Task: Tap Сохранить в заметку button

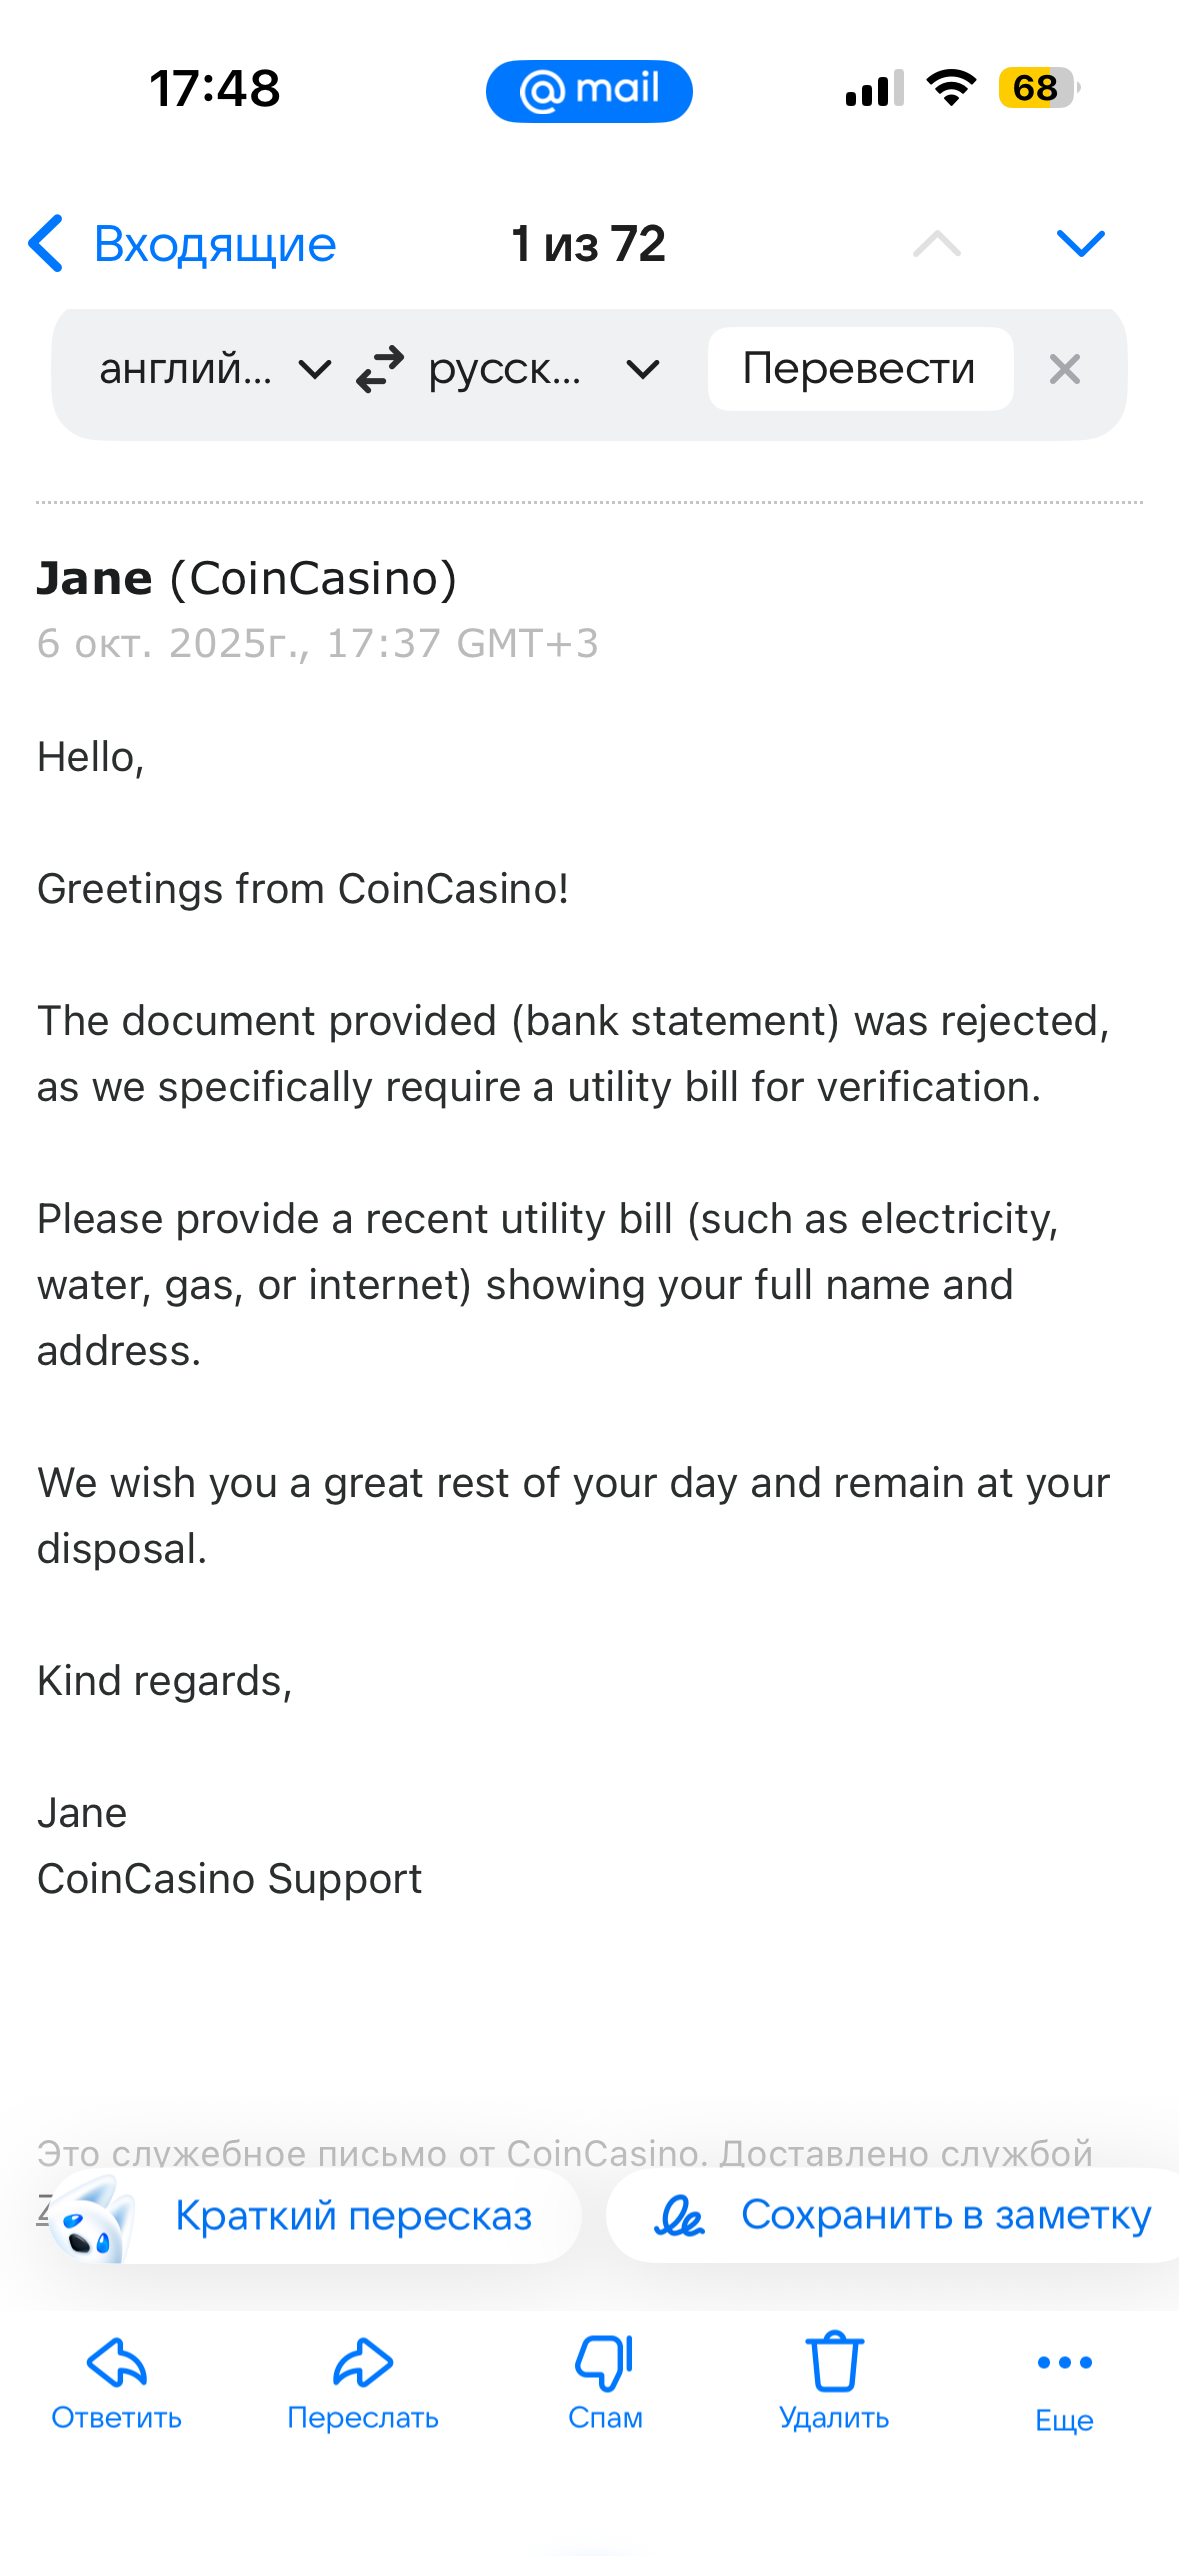Action: click(x=900, y=2216)
